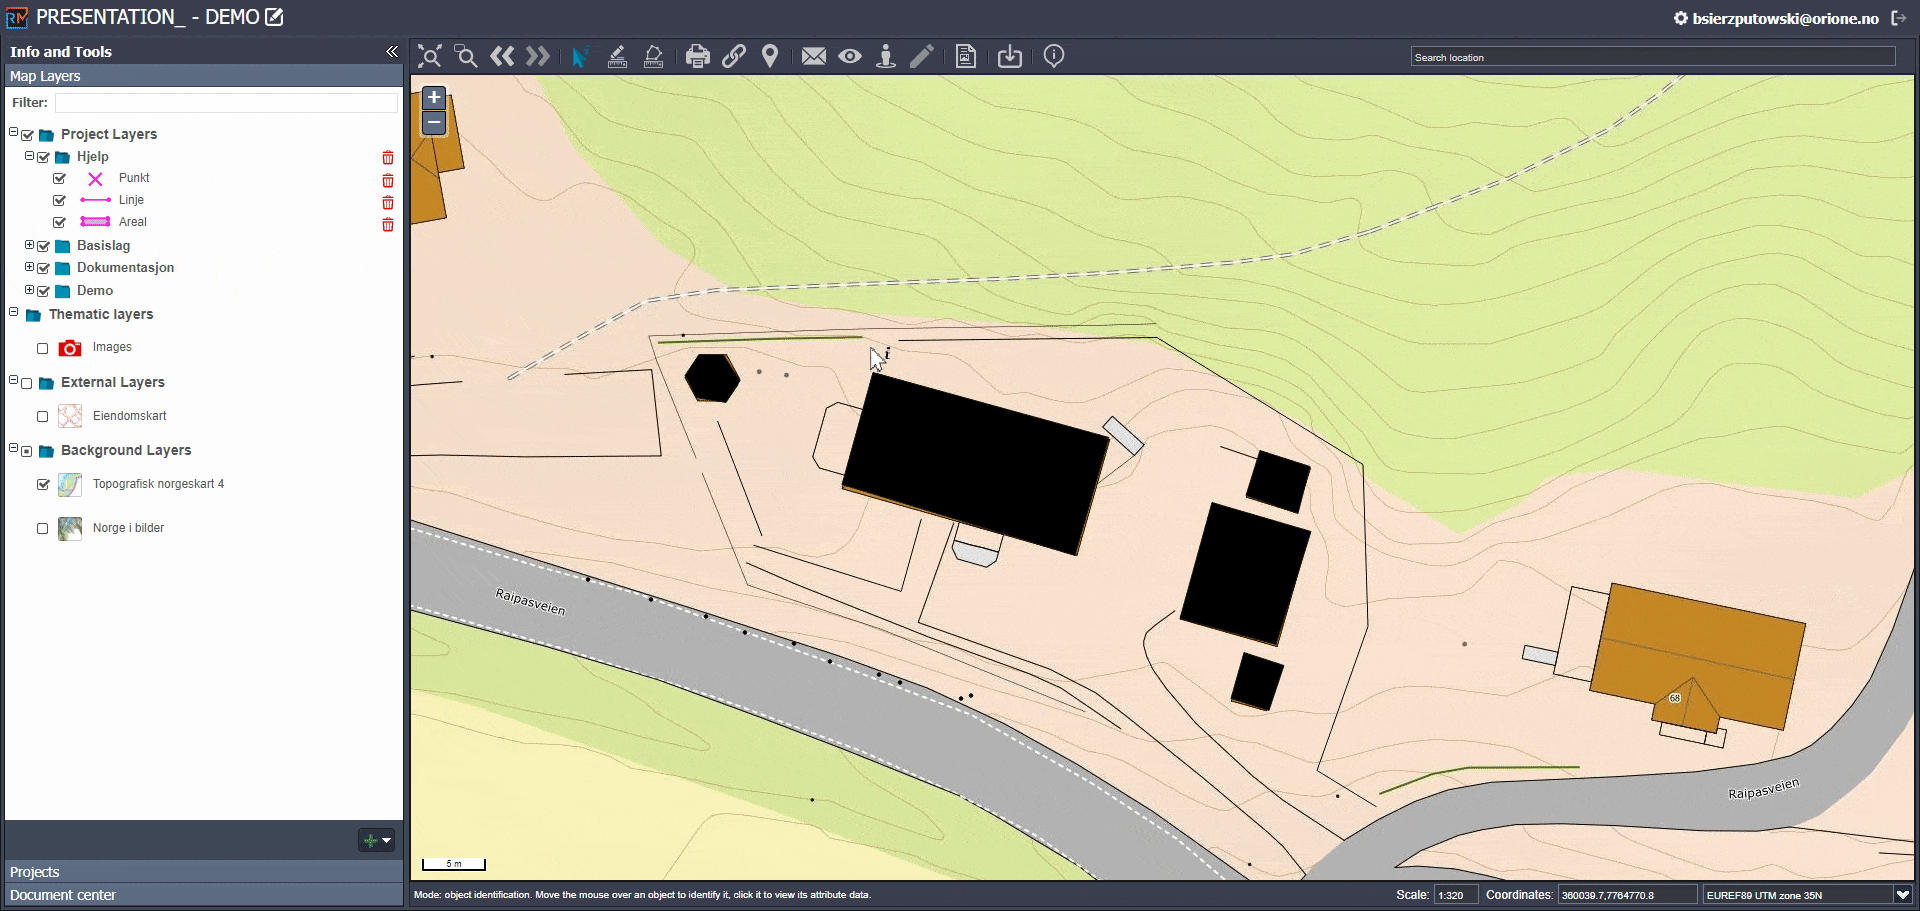Click the info speech bubble icon
1920x911 pixels.
(1054, 56)
